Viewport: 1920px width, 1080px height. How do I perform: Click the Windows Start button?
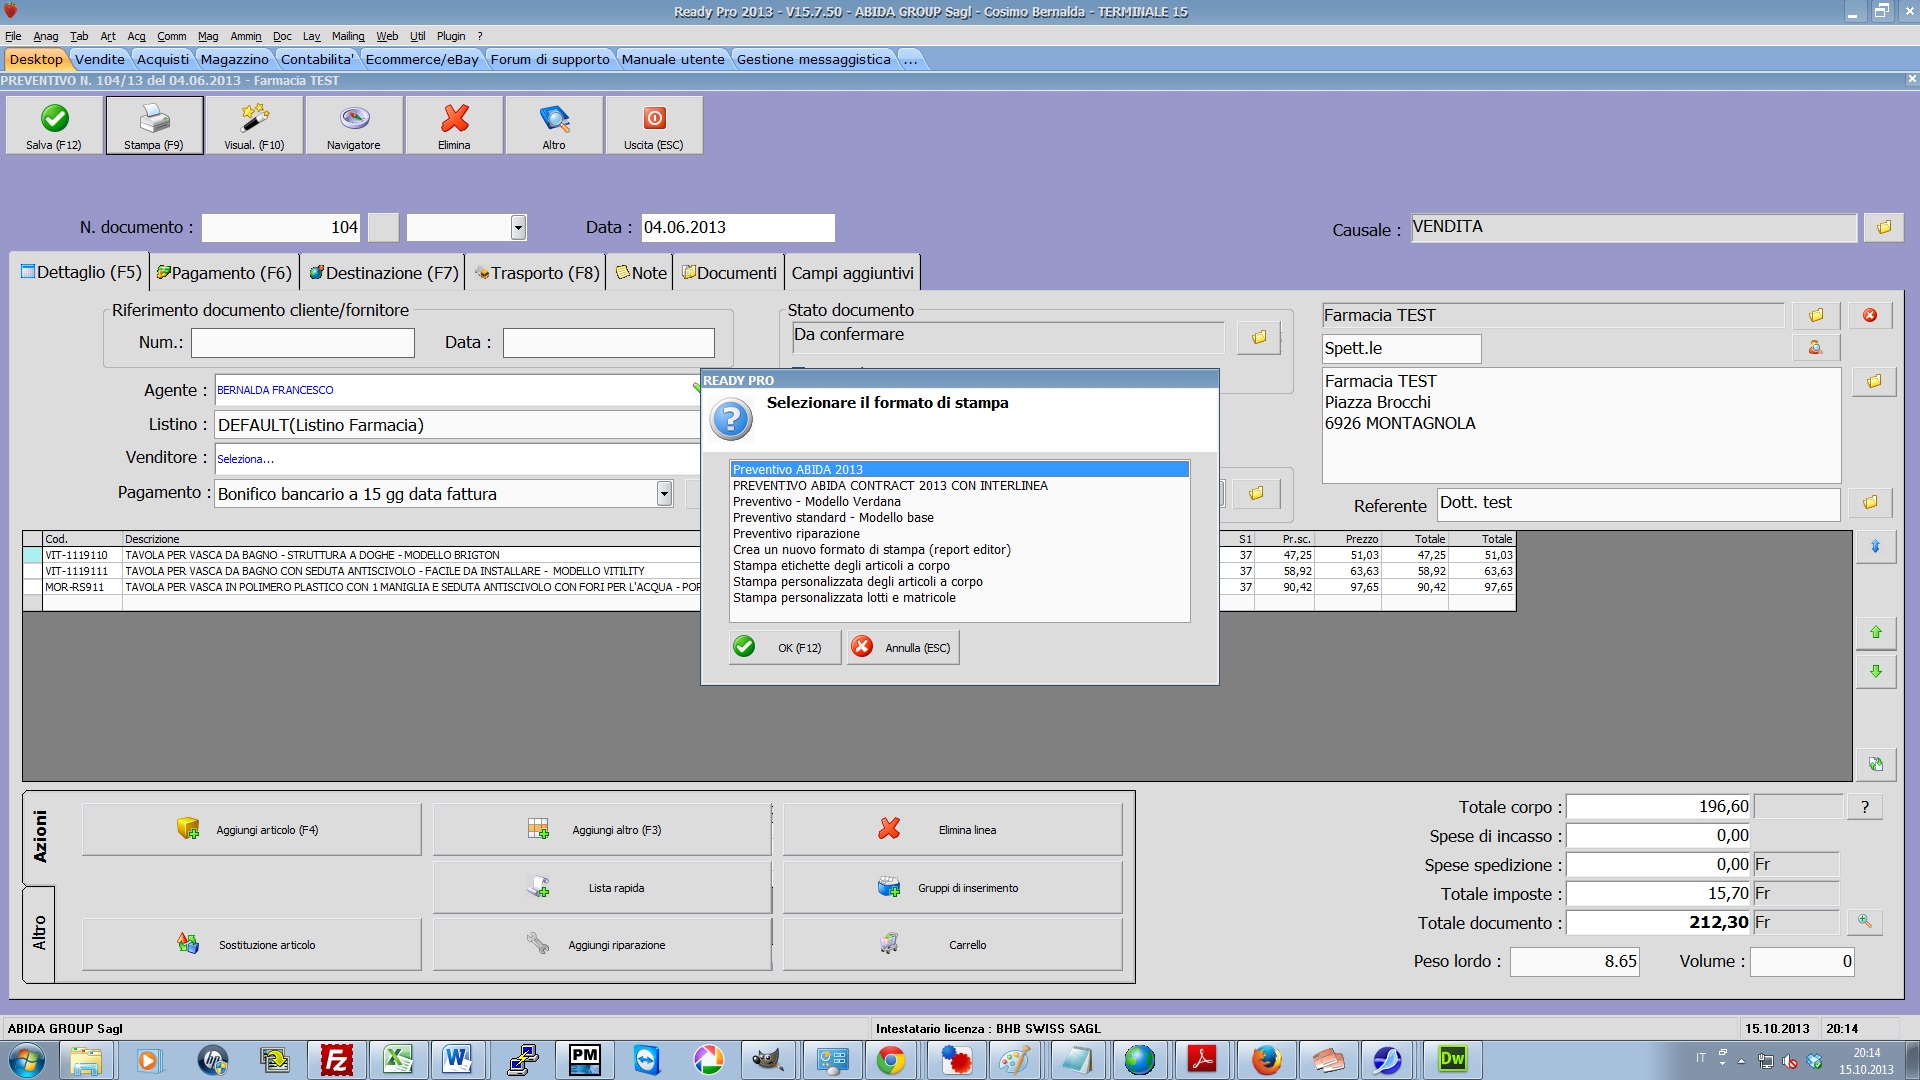click(x=26, y=1060)
